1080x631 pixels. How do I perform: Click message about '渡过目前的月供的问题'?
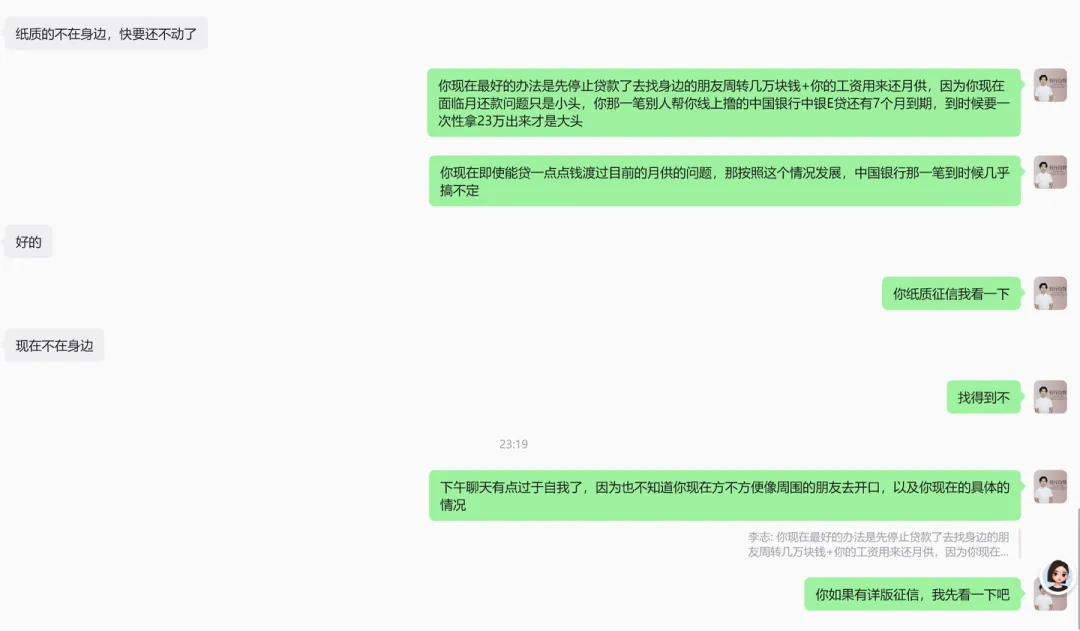point(725,181)
